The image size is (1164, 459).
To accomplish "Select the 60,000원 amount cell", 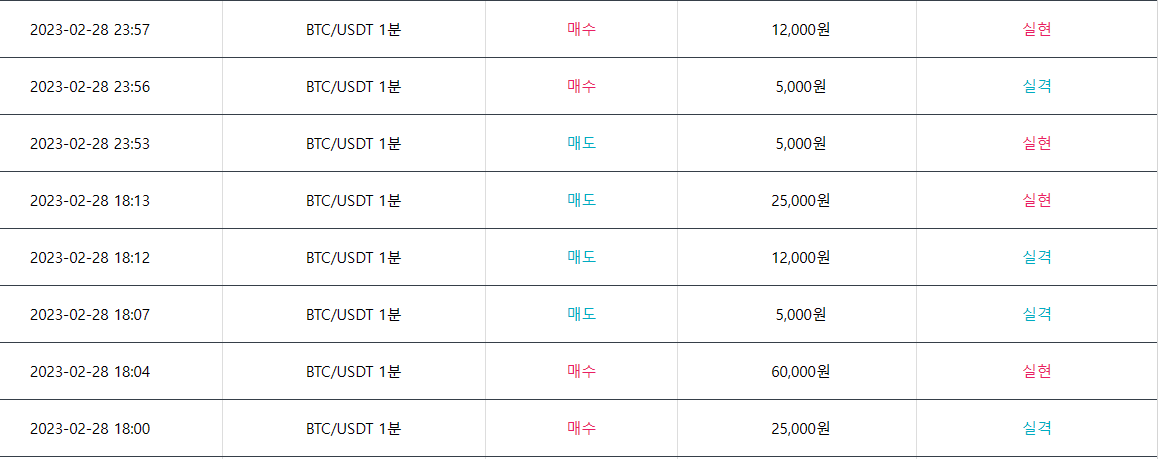I will [x=800, y=371].
